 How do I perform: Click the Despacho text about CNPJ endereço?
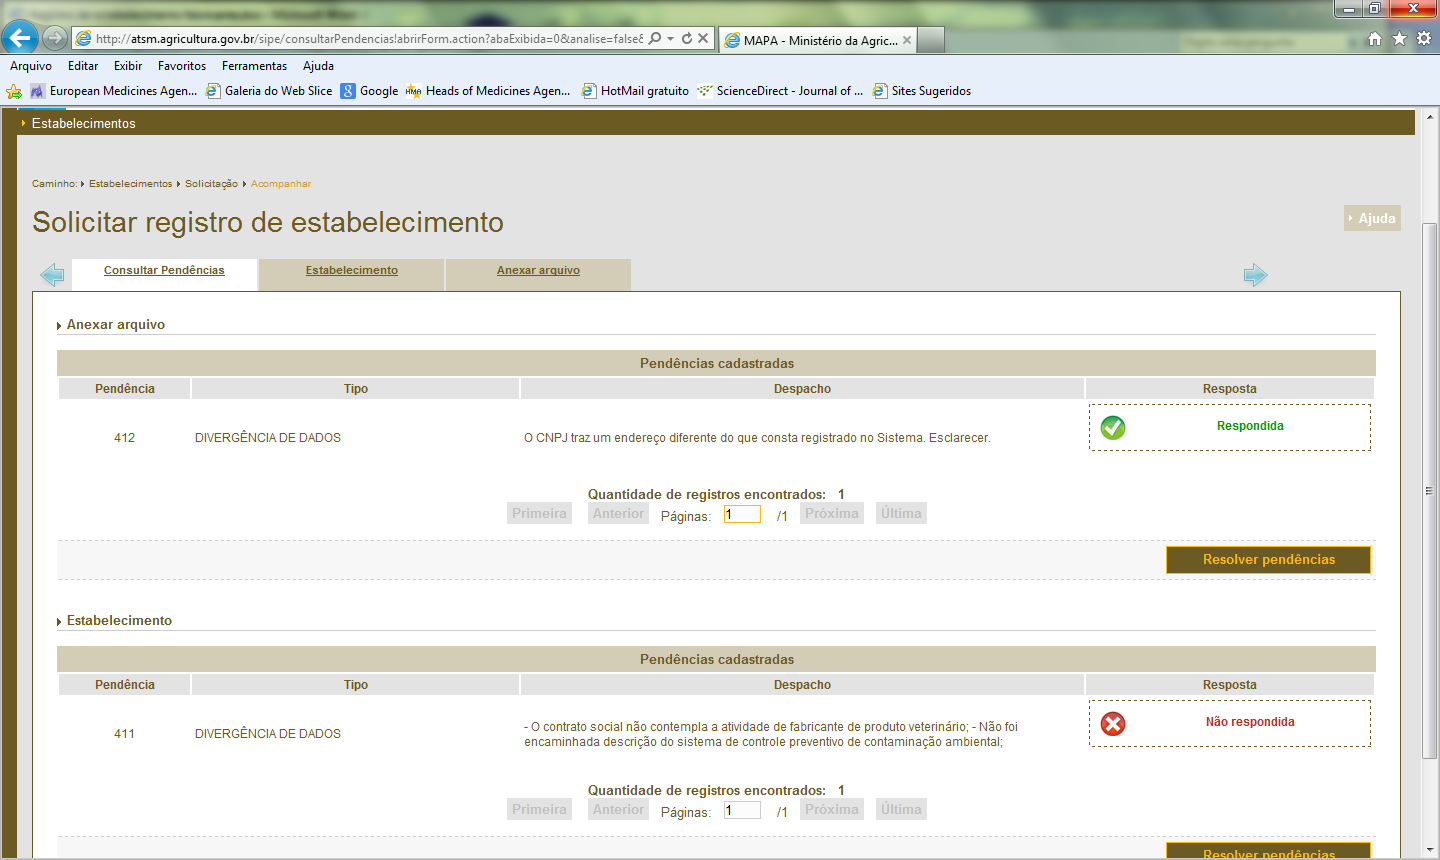757,438
